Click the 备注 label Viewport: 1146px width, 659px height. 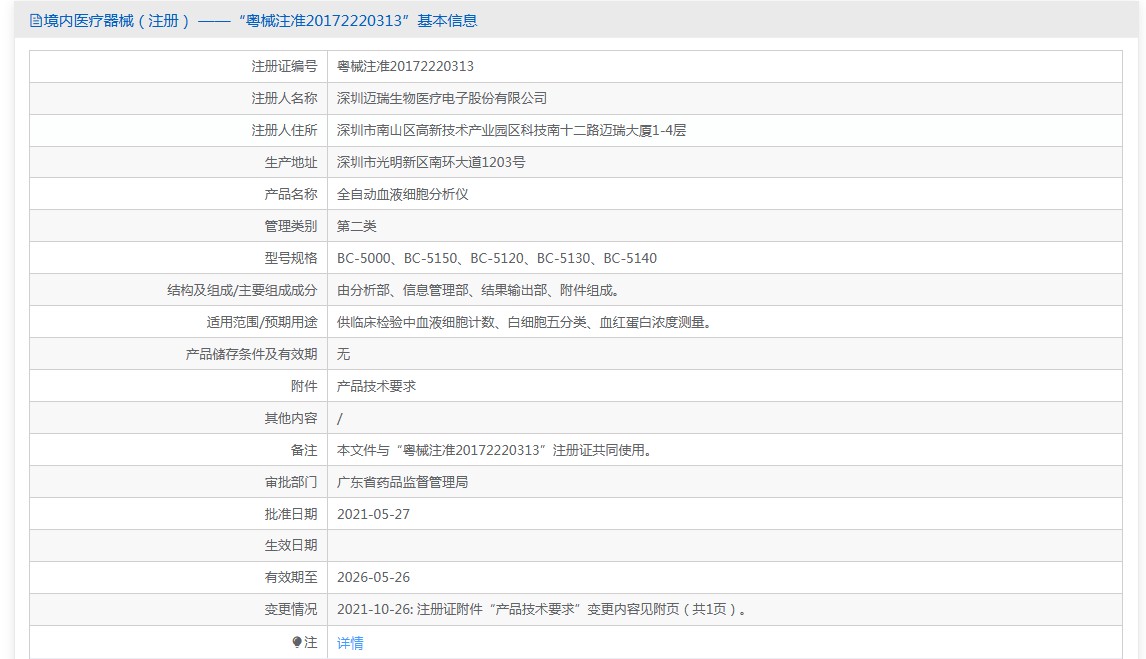coord(304,451)
